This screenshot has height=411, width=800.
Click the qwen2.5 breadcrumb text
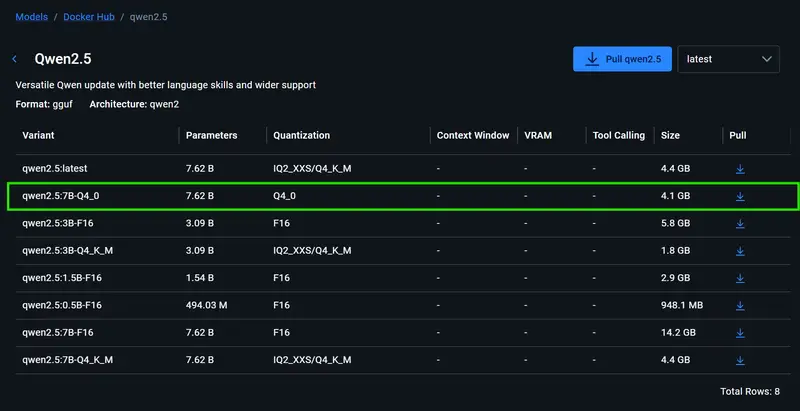148,17
